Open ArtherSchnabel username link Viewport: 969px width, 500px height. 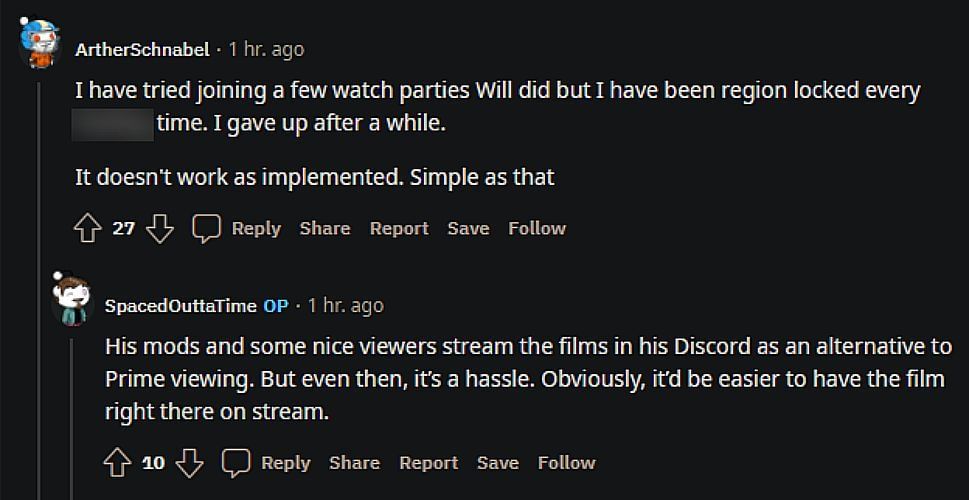point(142,49)
